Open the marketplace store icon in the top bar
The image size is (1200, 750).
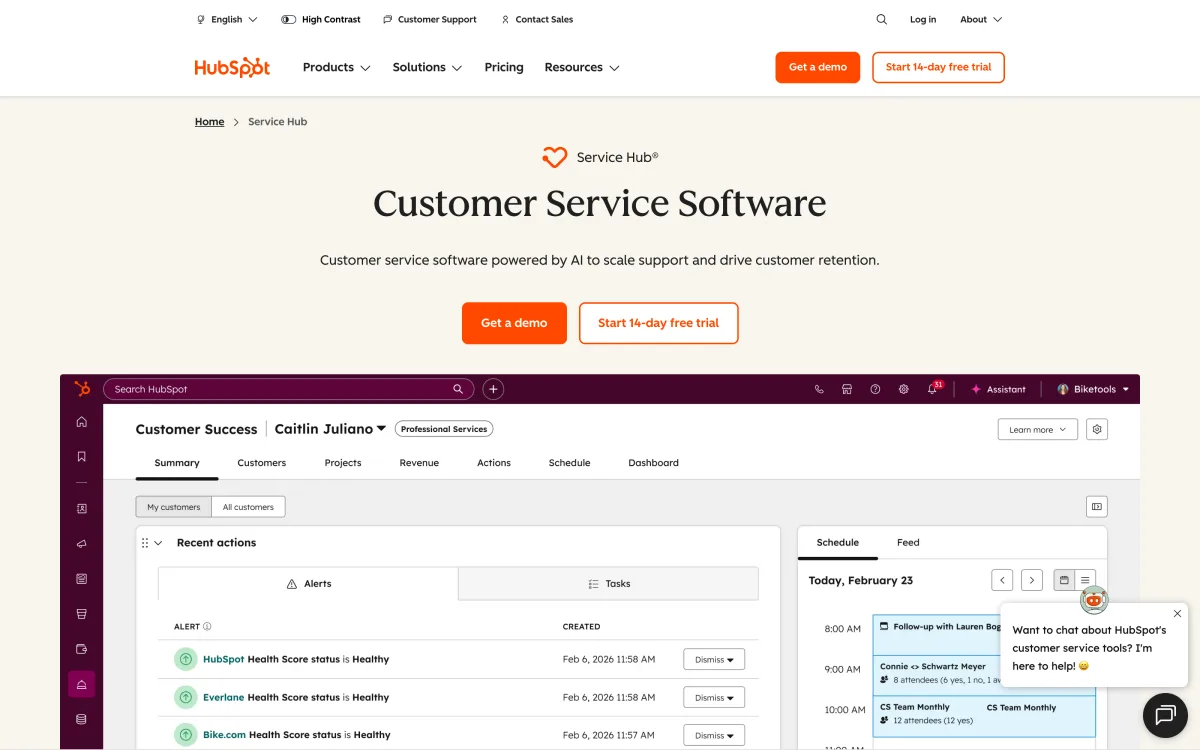click(x=847, y=389)
